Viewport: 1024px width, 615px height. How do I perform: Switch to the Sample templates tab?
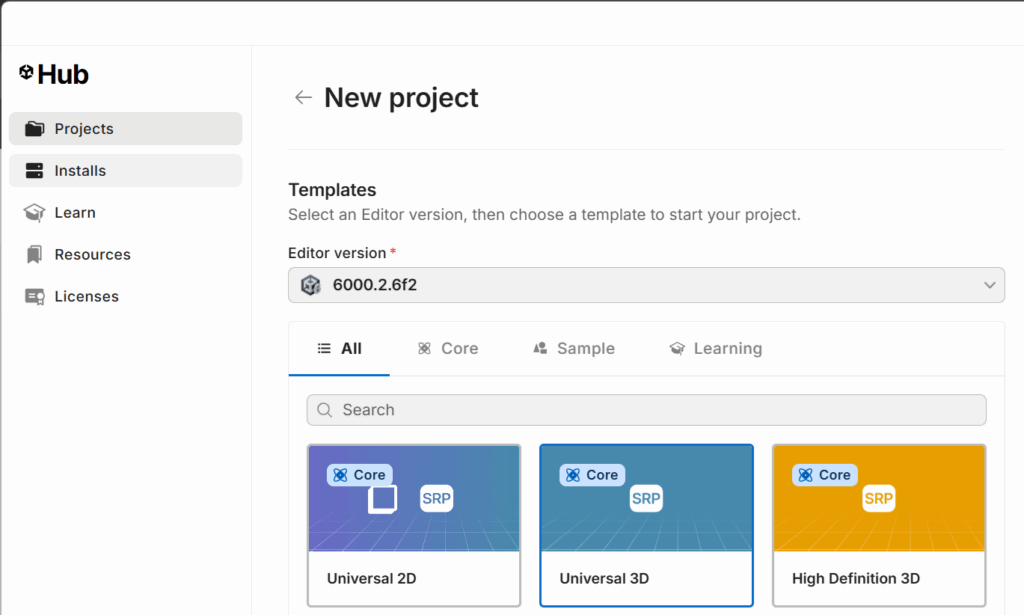pos(573,349)
